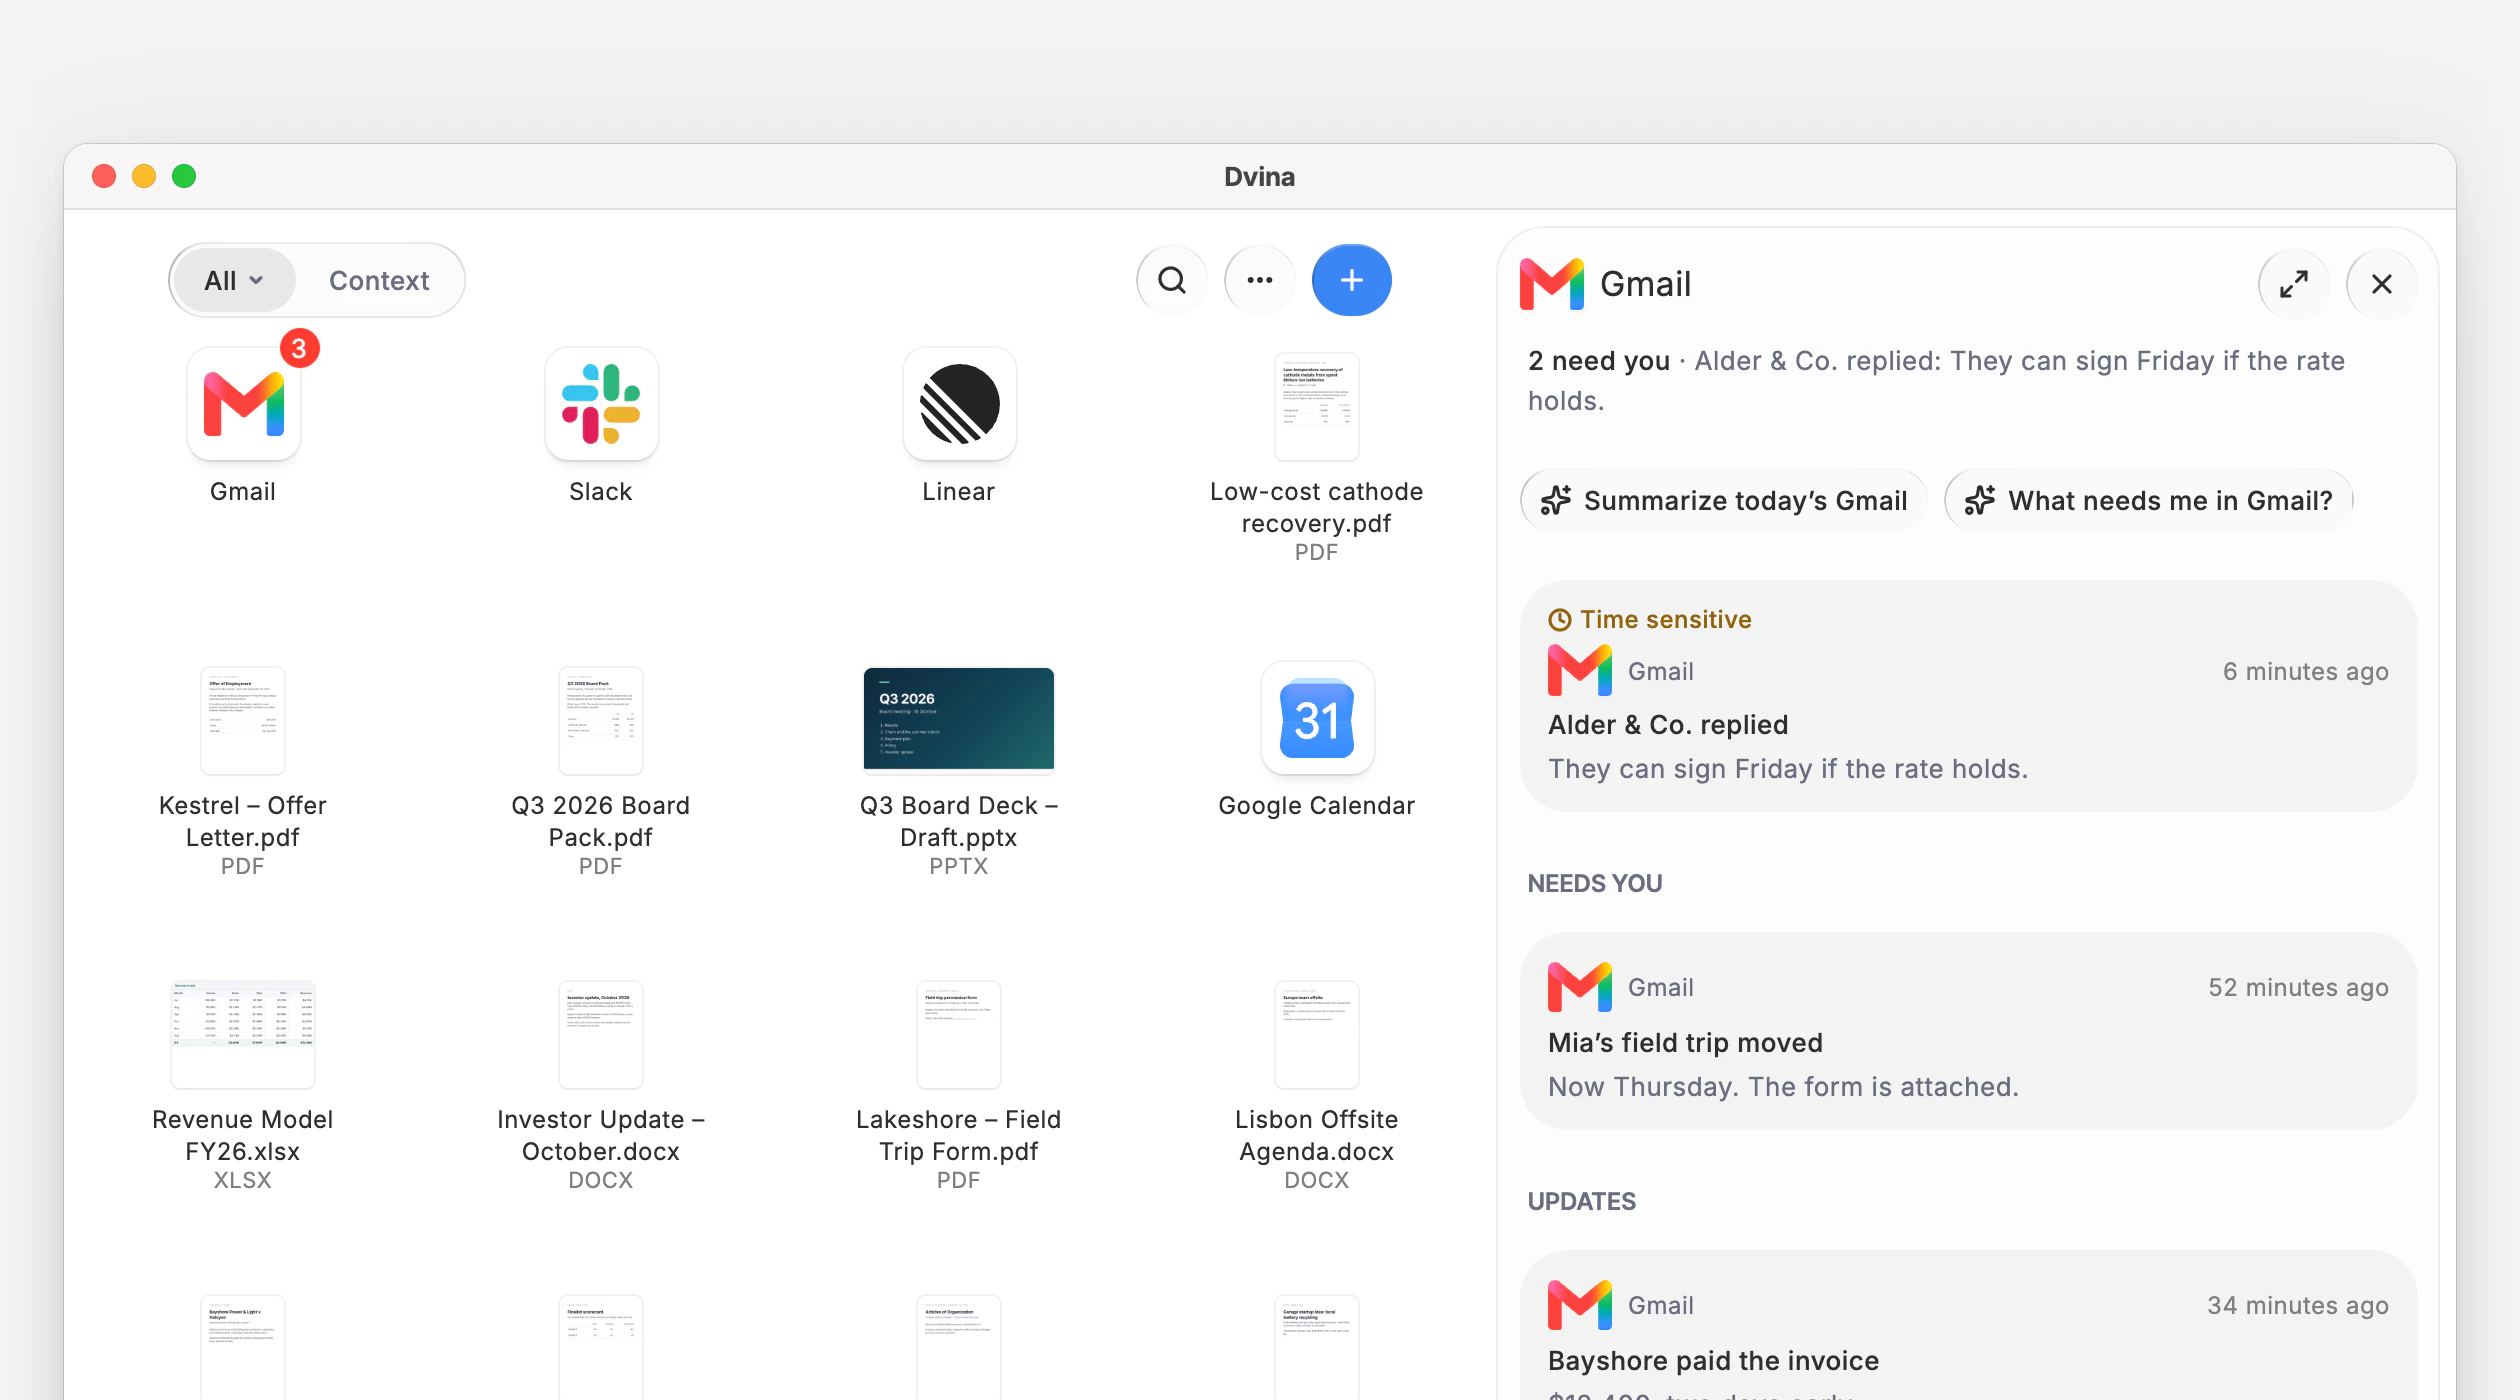Open Revenue Model FY26.xlsx thumbnail
Viewport: 2520px width, 1400px height.
(x=243, y=1034)
